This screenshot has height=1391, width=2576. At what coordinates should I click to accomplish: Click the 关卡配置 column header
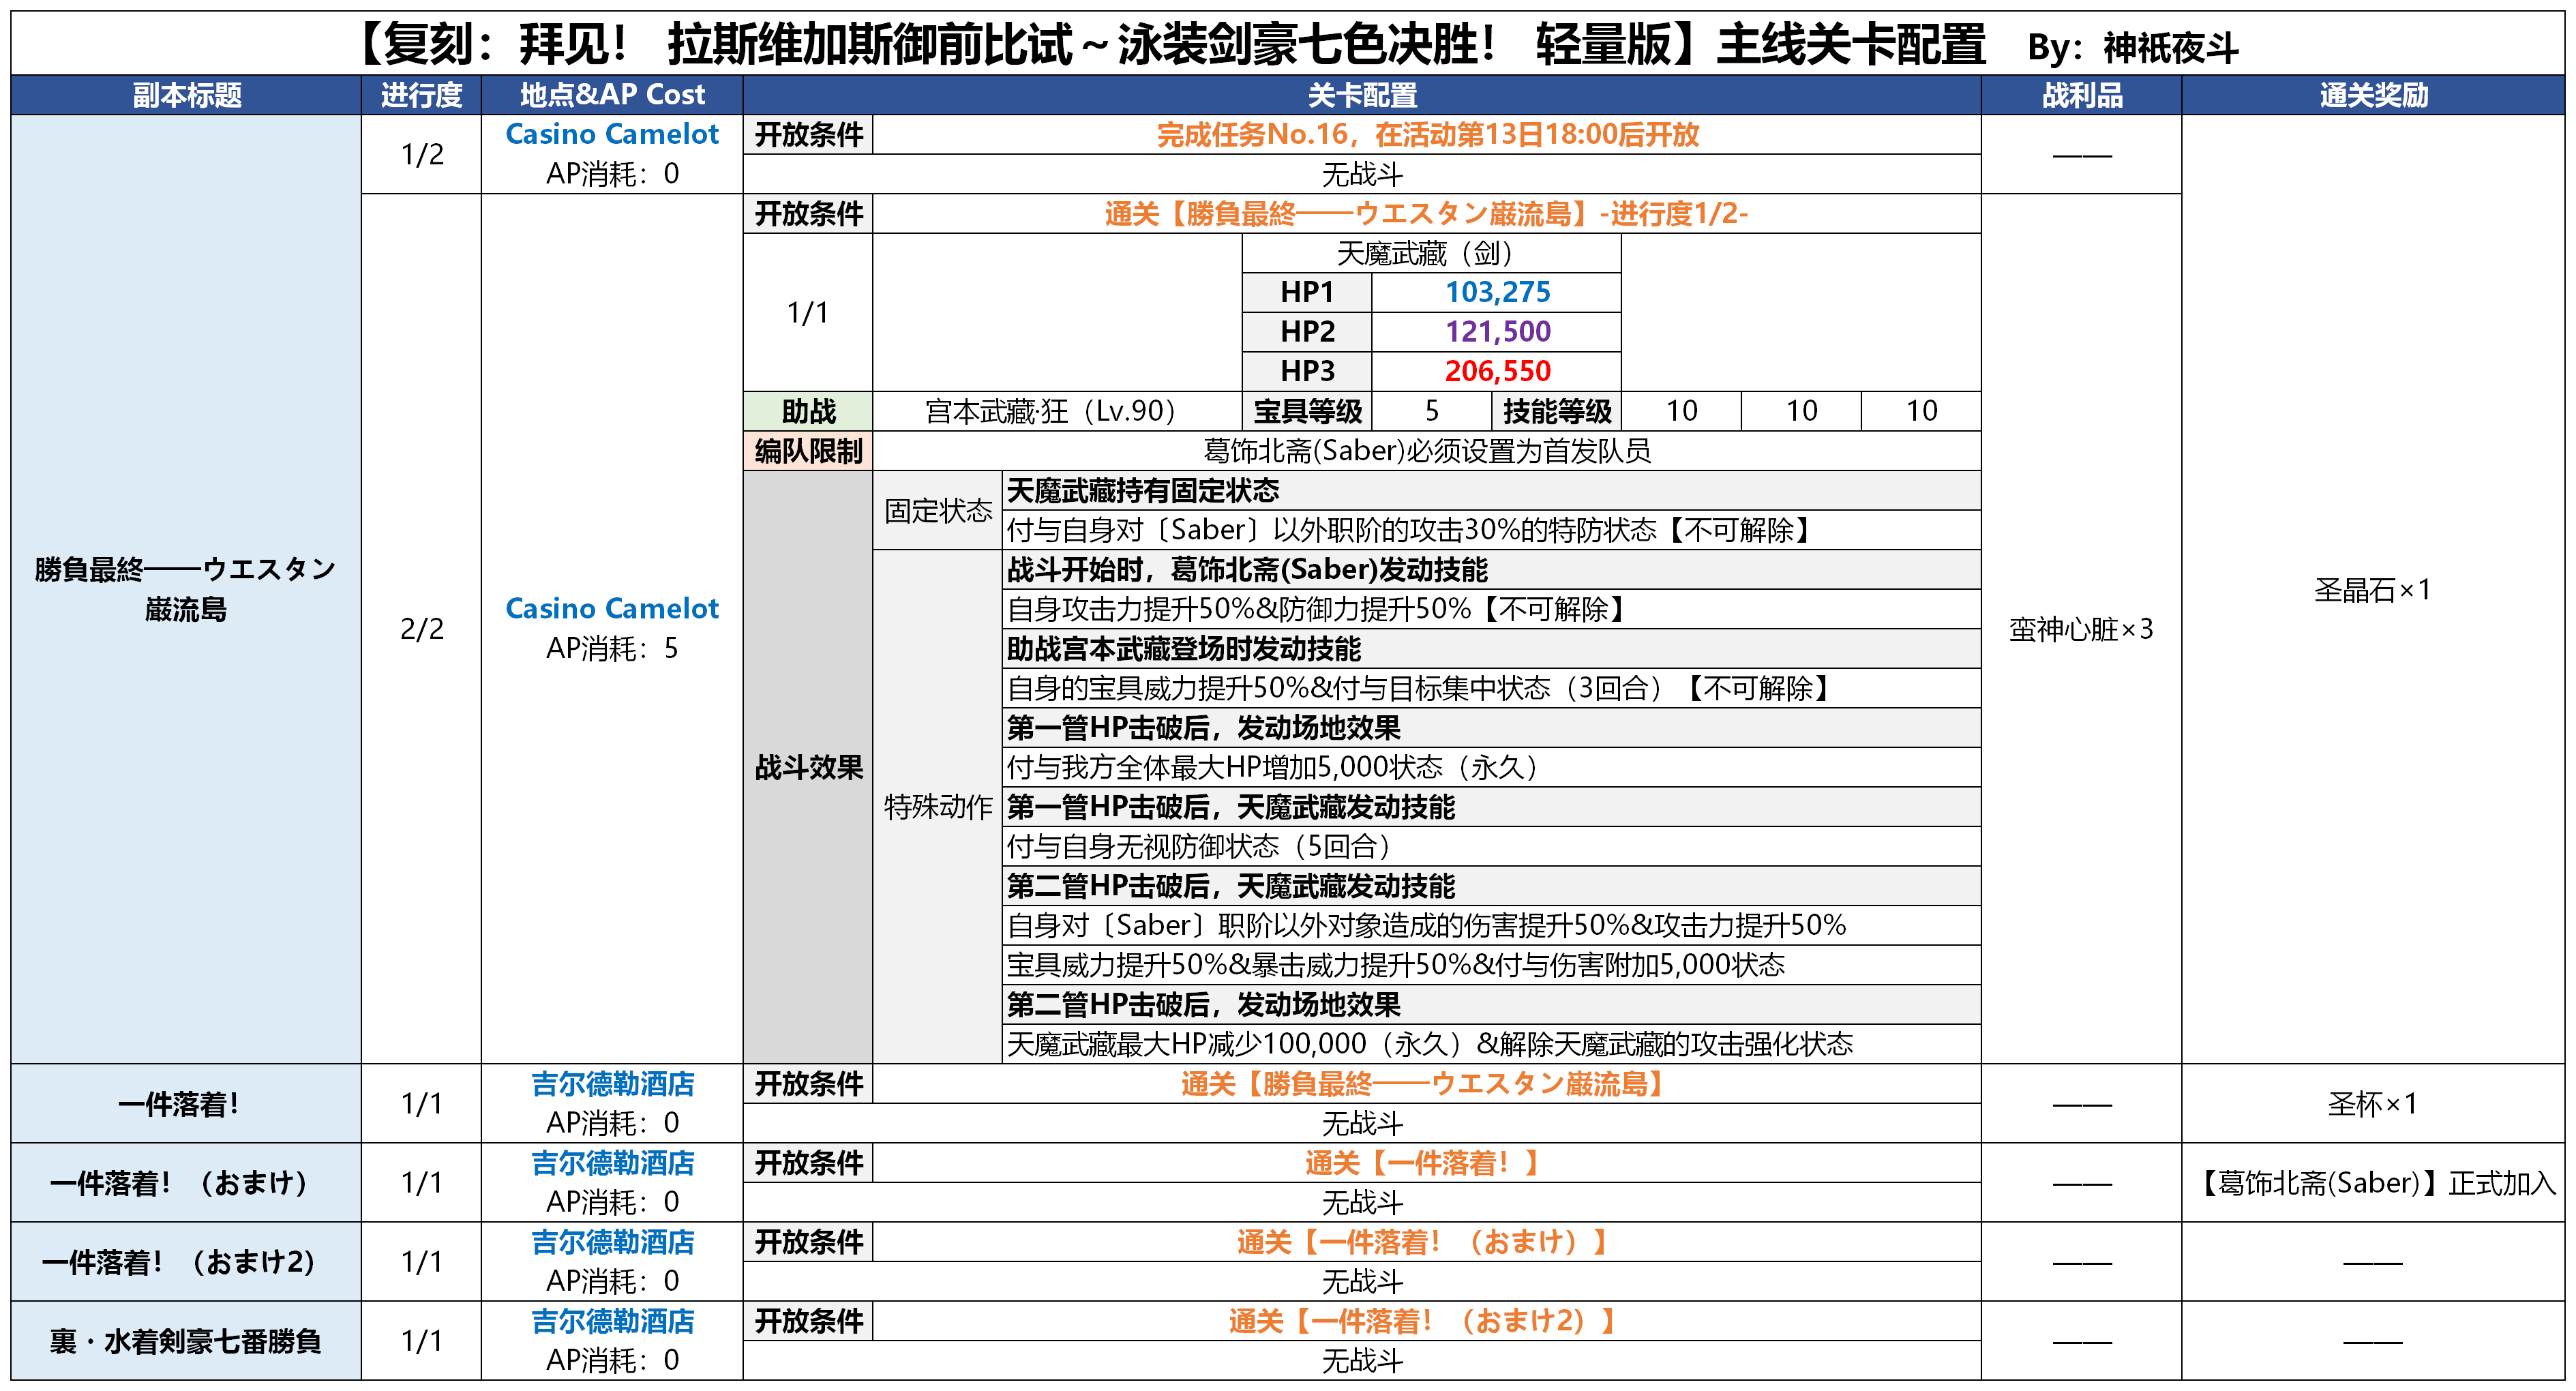click(x=1362, y=95)
